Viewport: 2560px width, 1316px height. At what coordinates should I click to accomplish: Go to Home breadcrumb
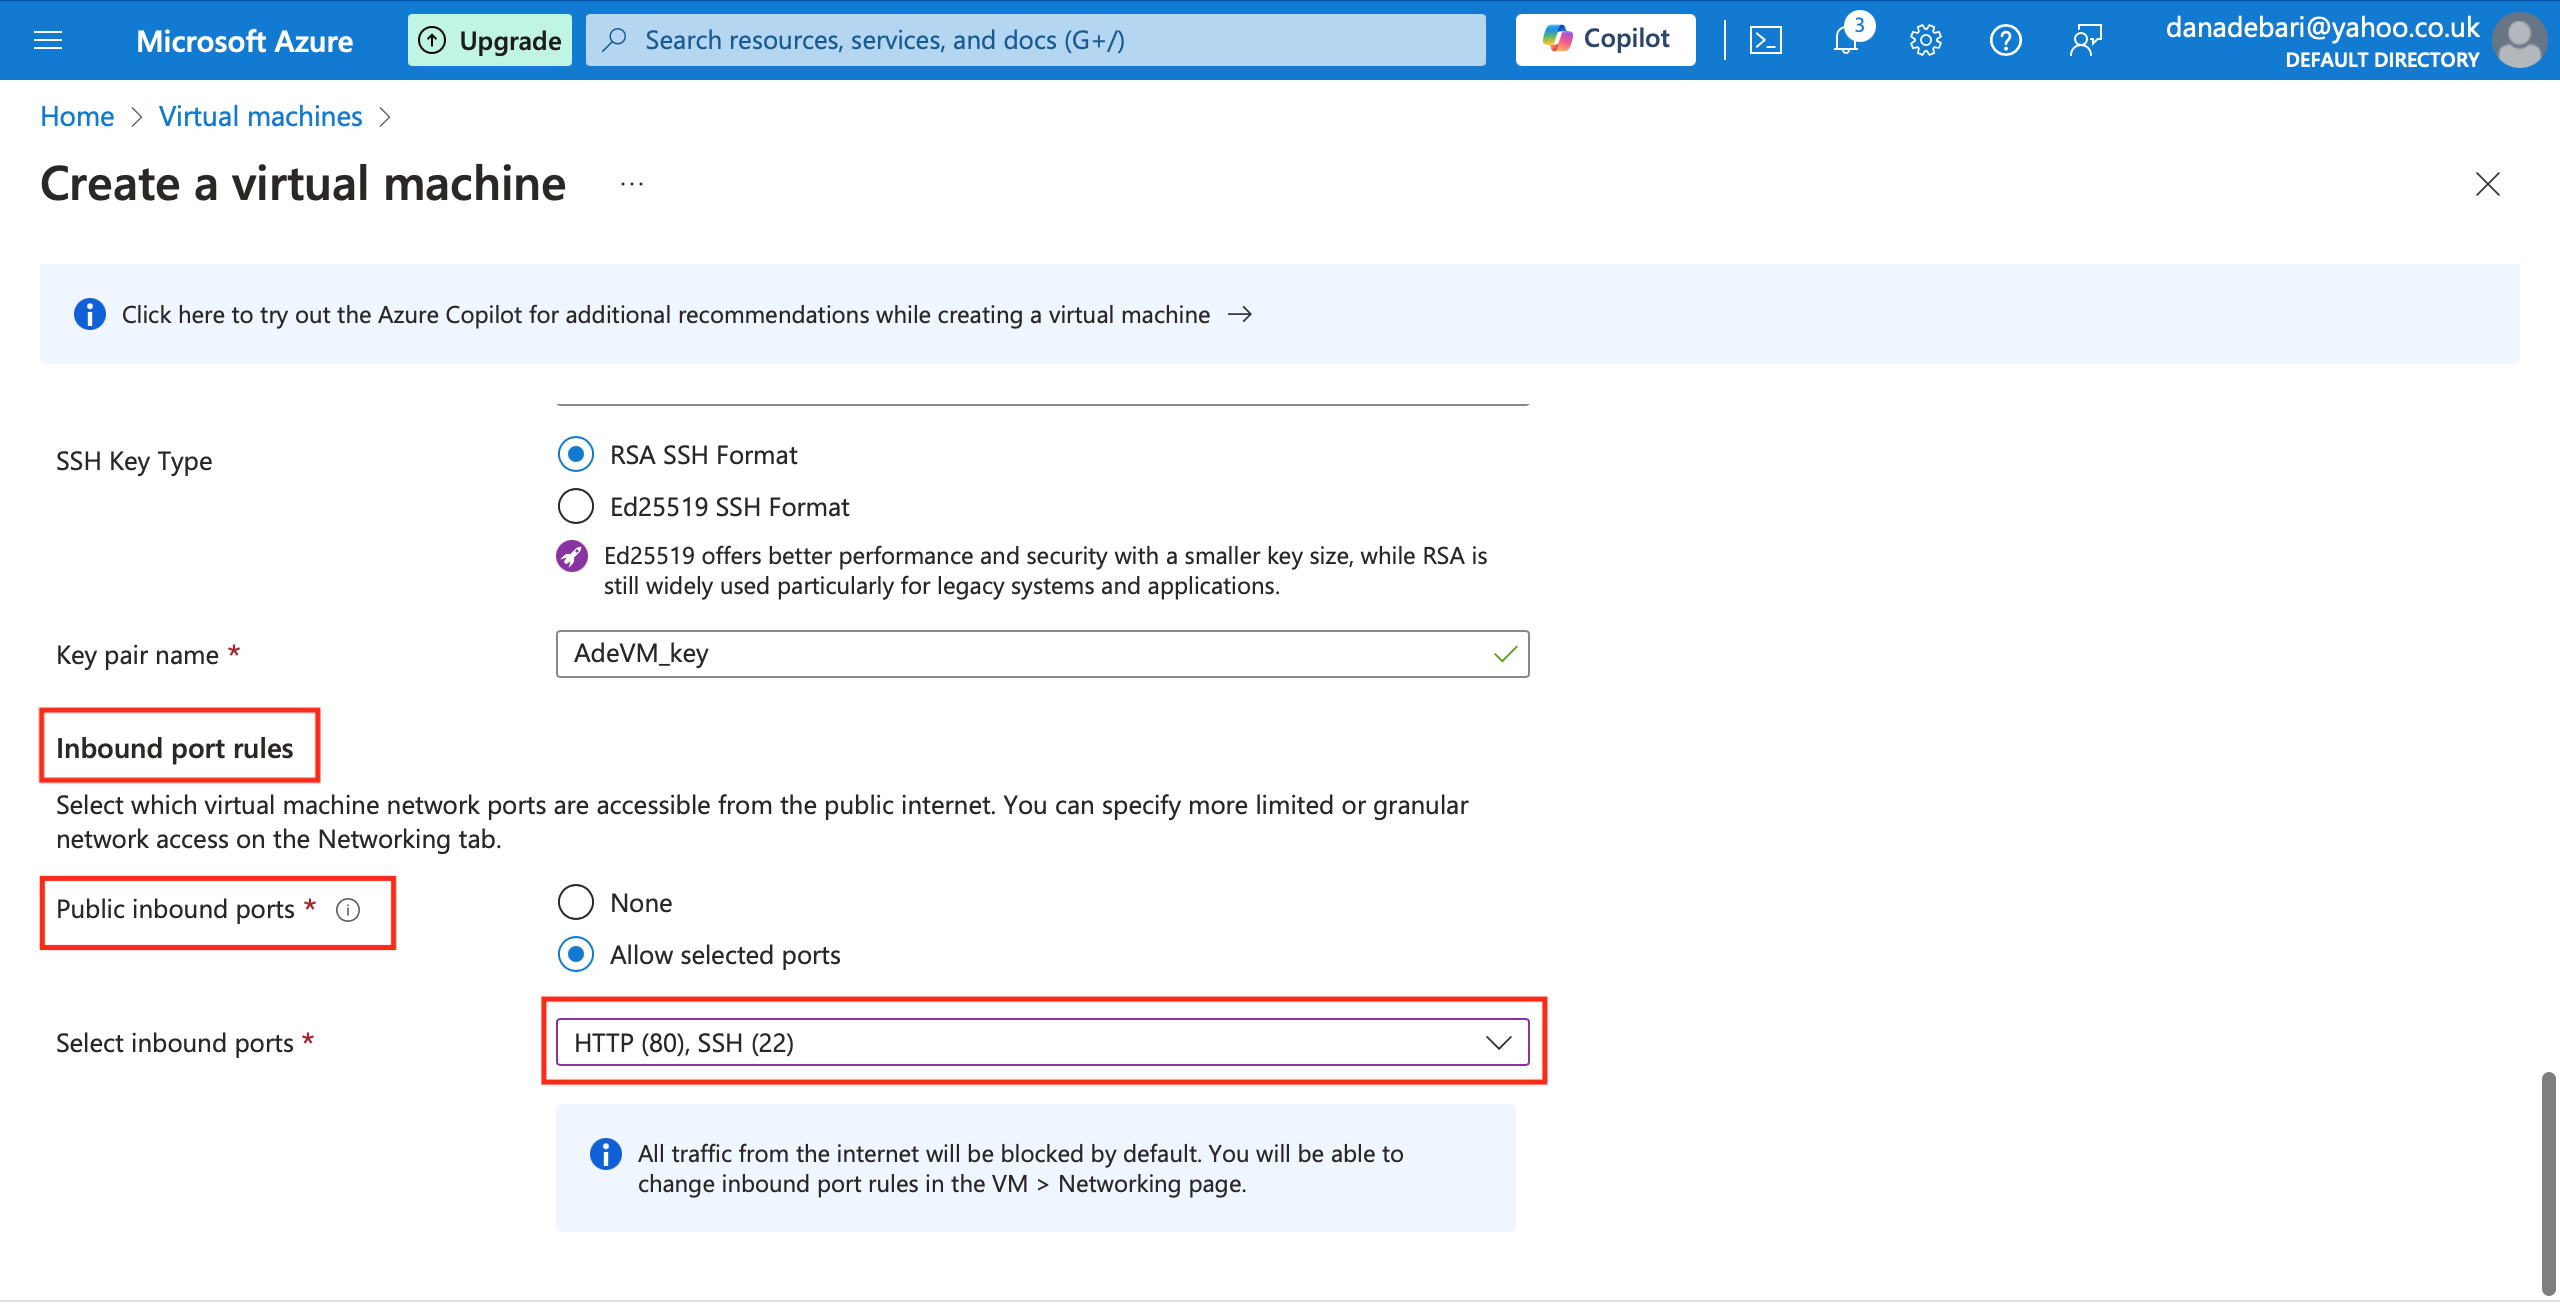click(x=77, y=117)
